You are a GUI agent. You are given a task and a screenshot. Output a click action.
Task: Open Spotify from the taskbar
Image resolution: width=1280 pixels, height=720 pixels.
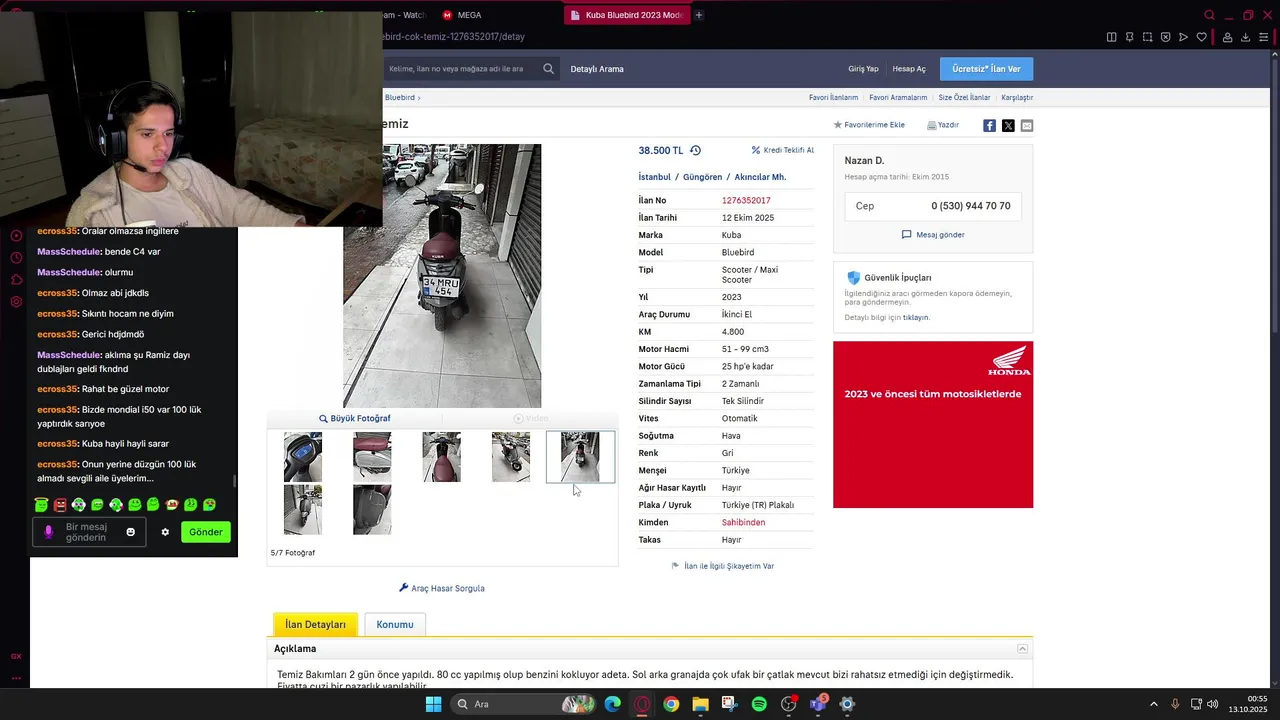coord(759,704)
